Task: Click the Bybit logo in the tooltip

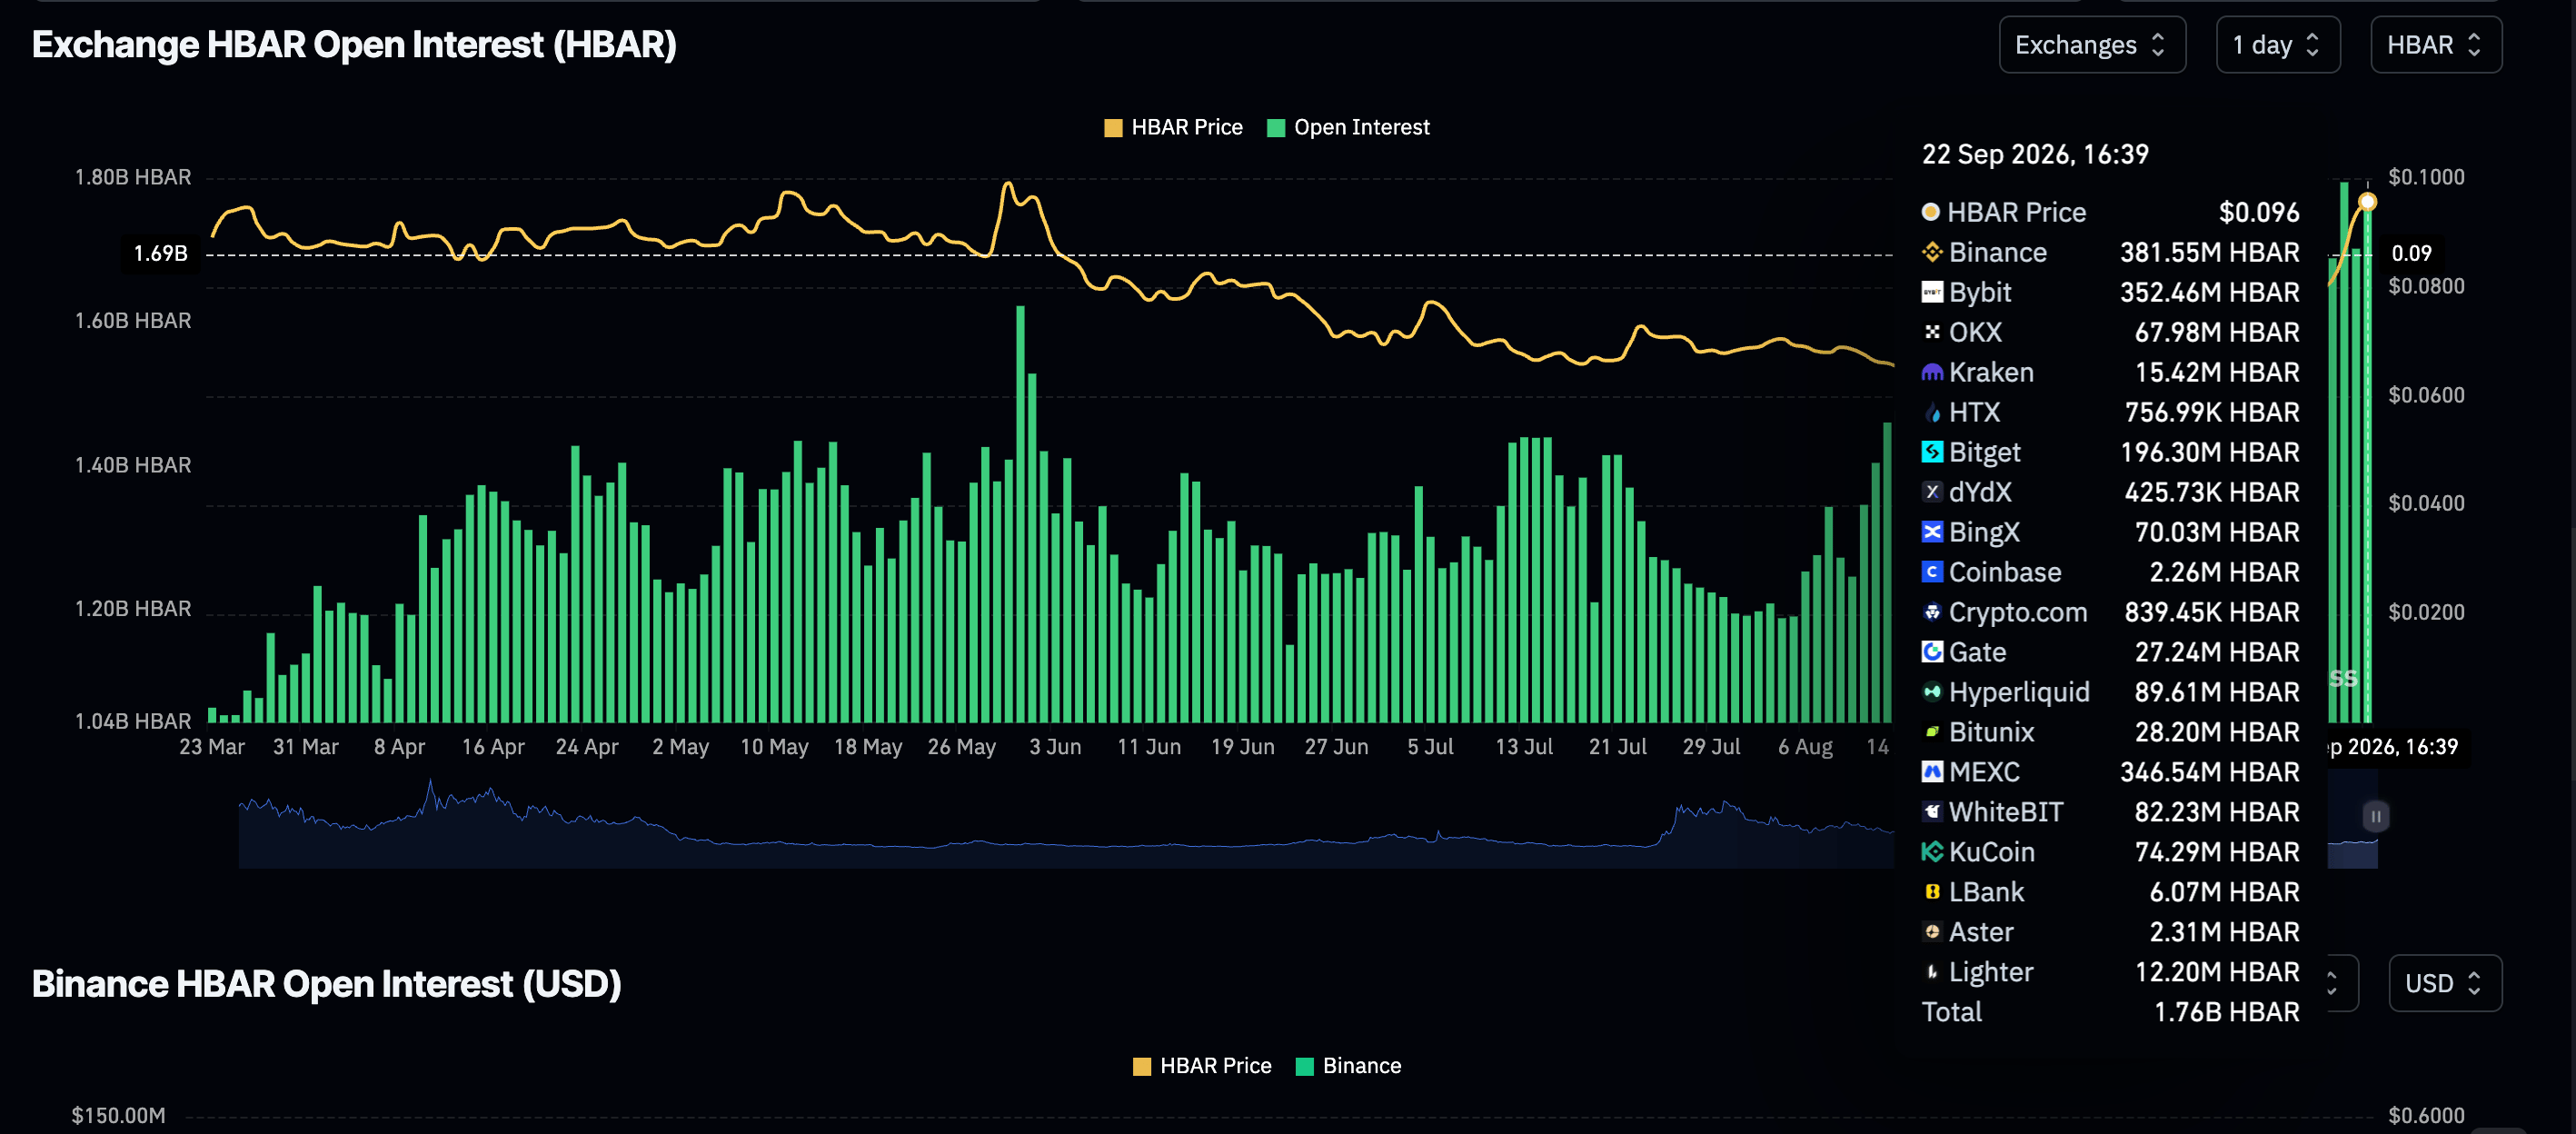Action: point(1932,292)
